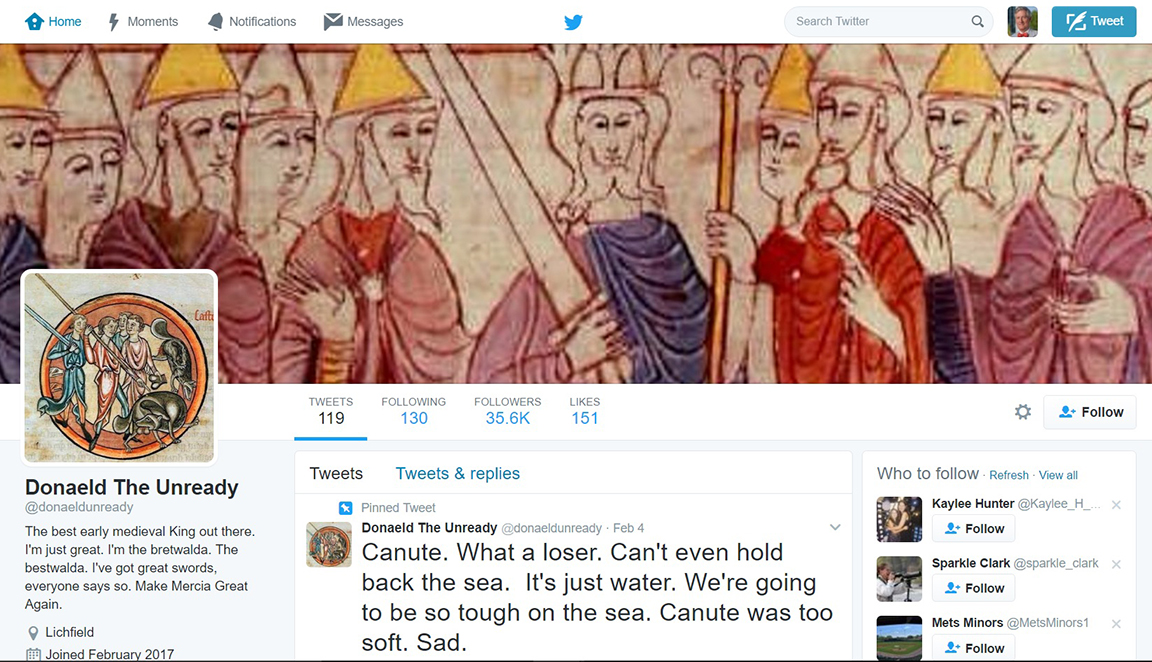Click the Refresh link in Who to follow

pos(1009,475)
